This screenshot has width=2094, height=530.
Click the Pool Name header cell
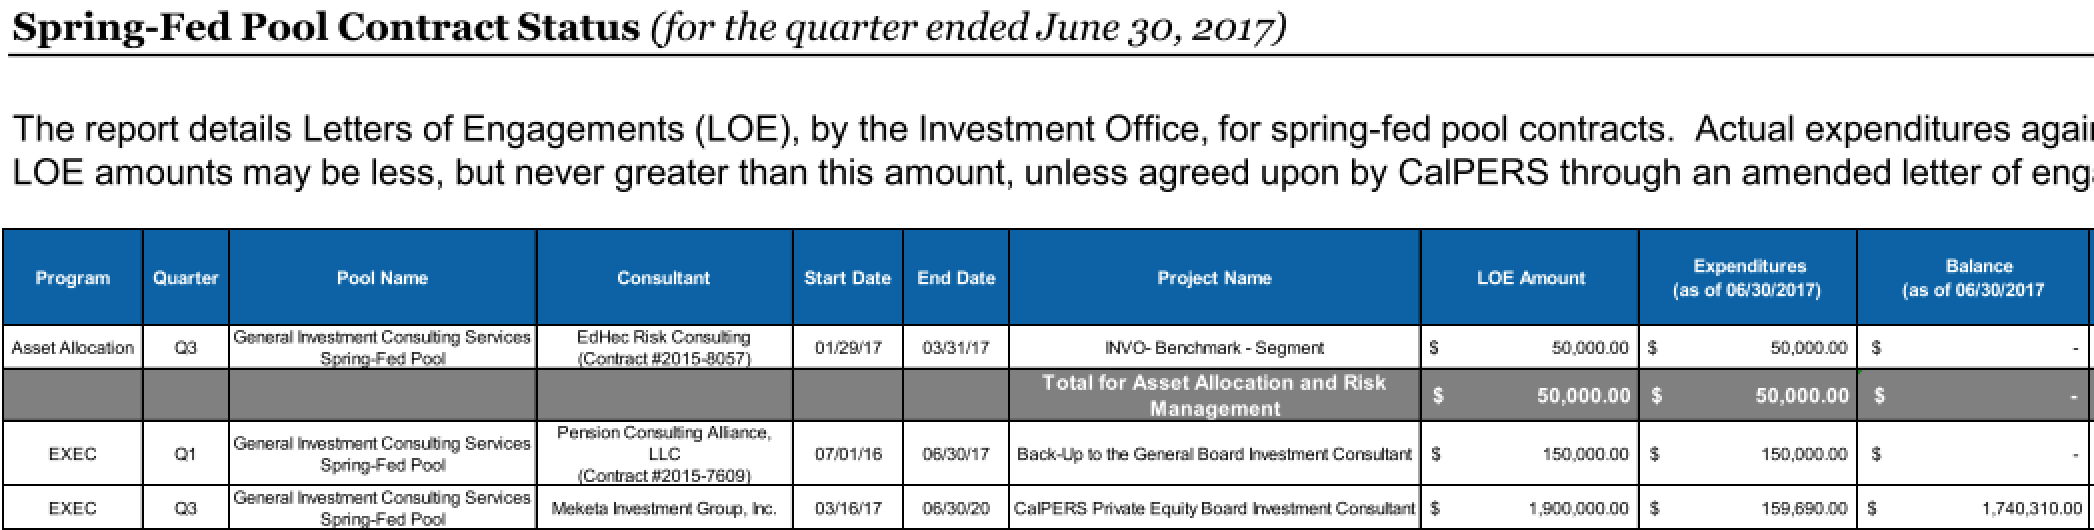(x=383, y=278)
